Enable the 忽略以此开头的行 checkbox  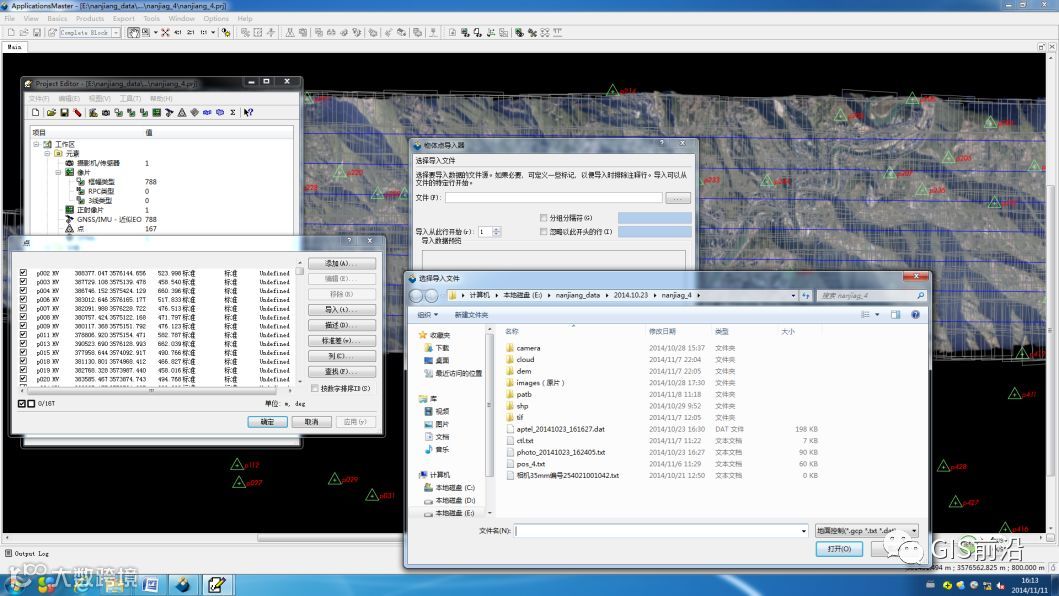544,232
